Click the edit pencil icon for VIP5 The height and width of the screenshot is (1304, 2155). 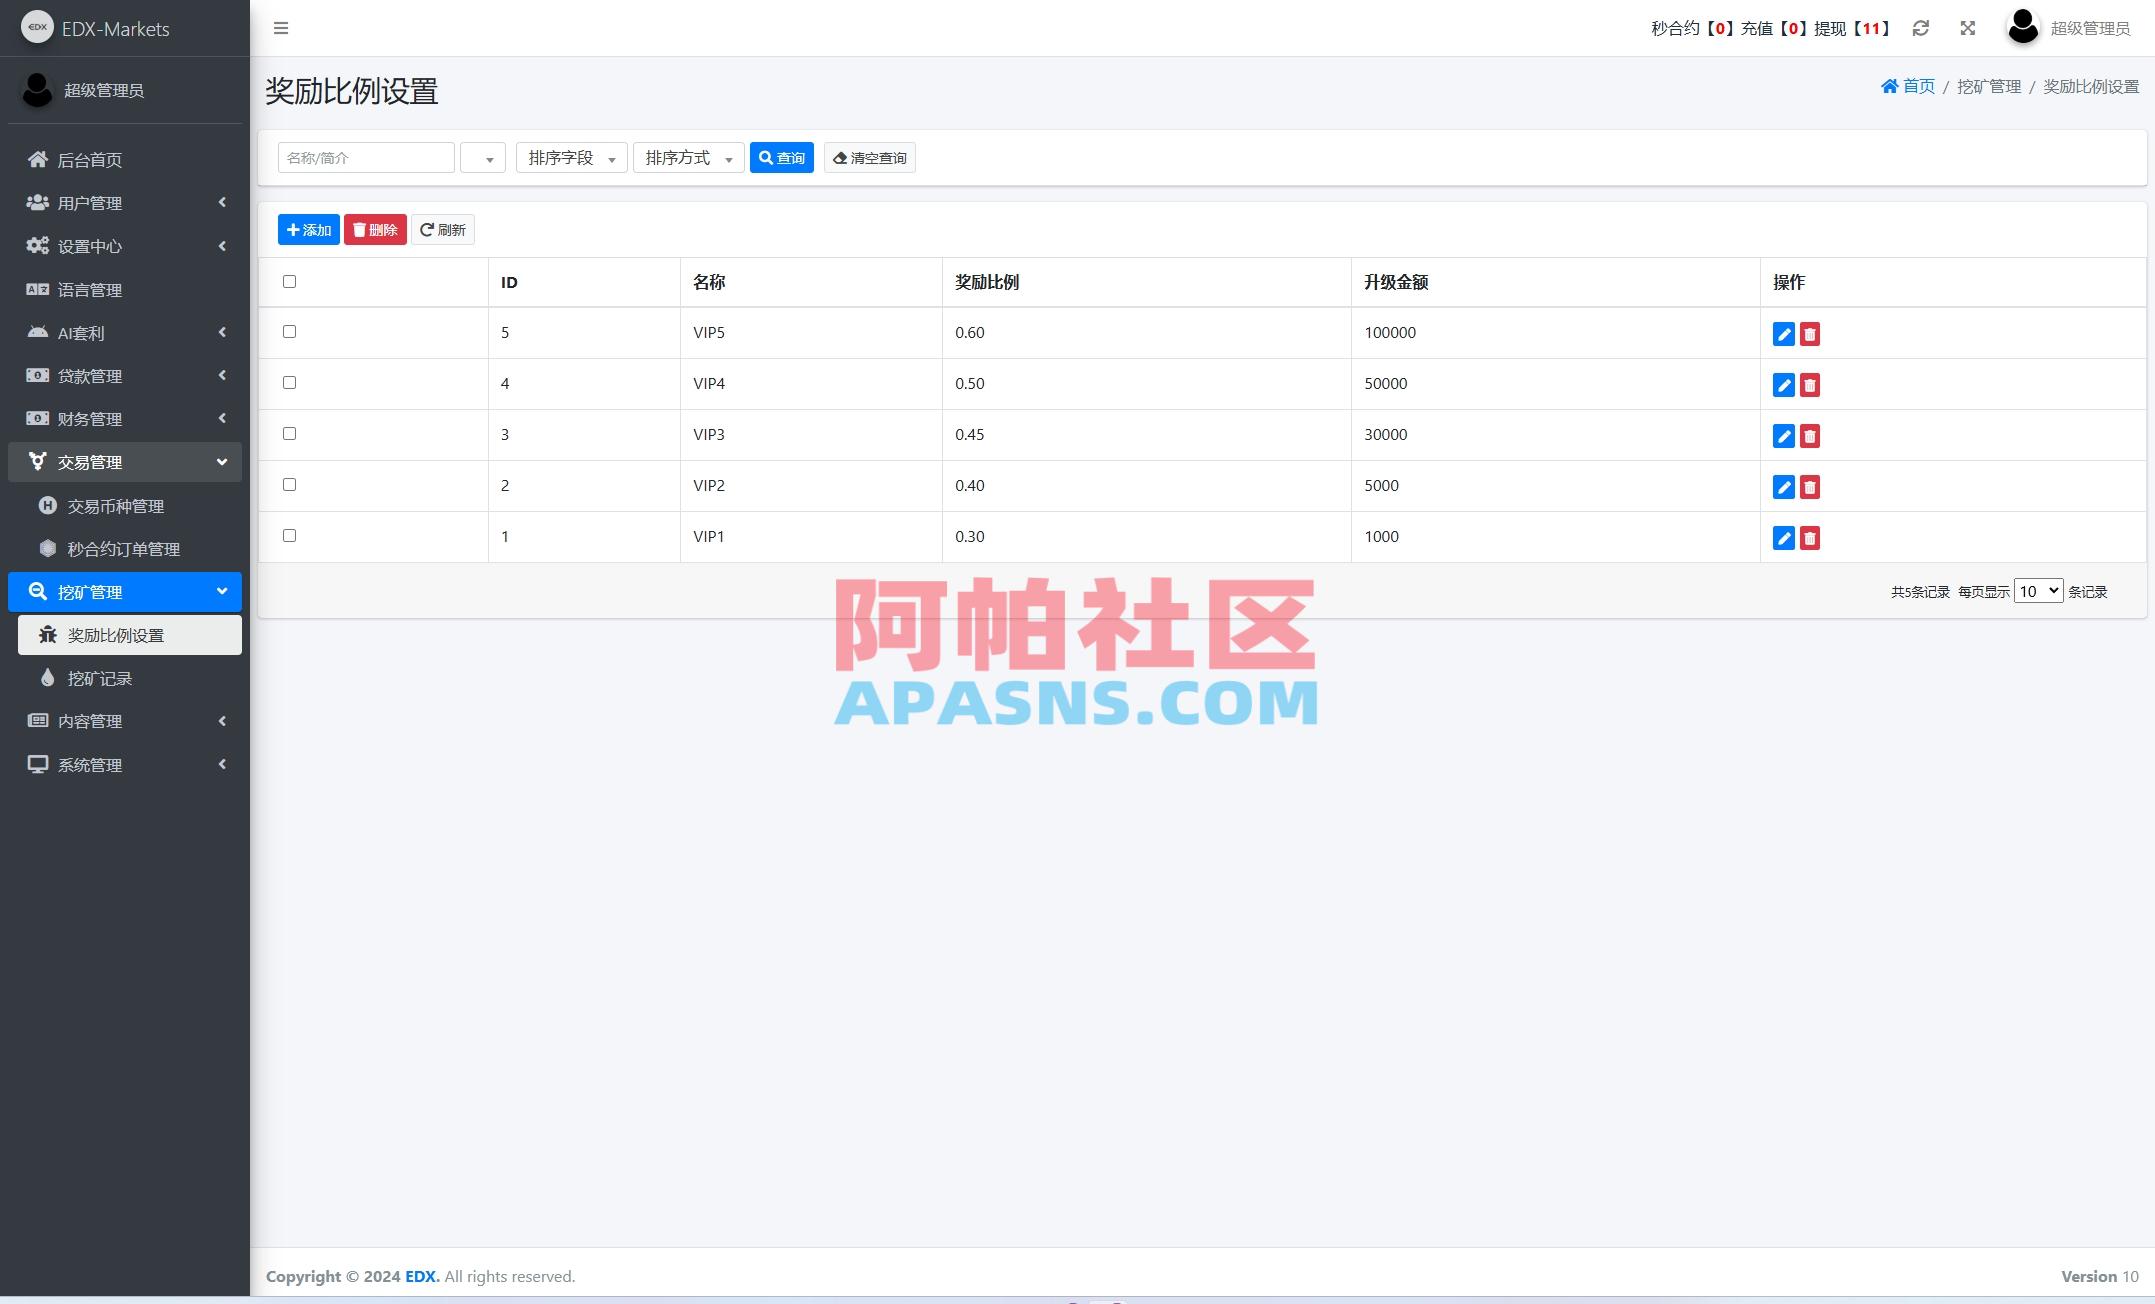1784,334
